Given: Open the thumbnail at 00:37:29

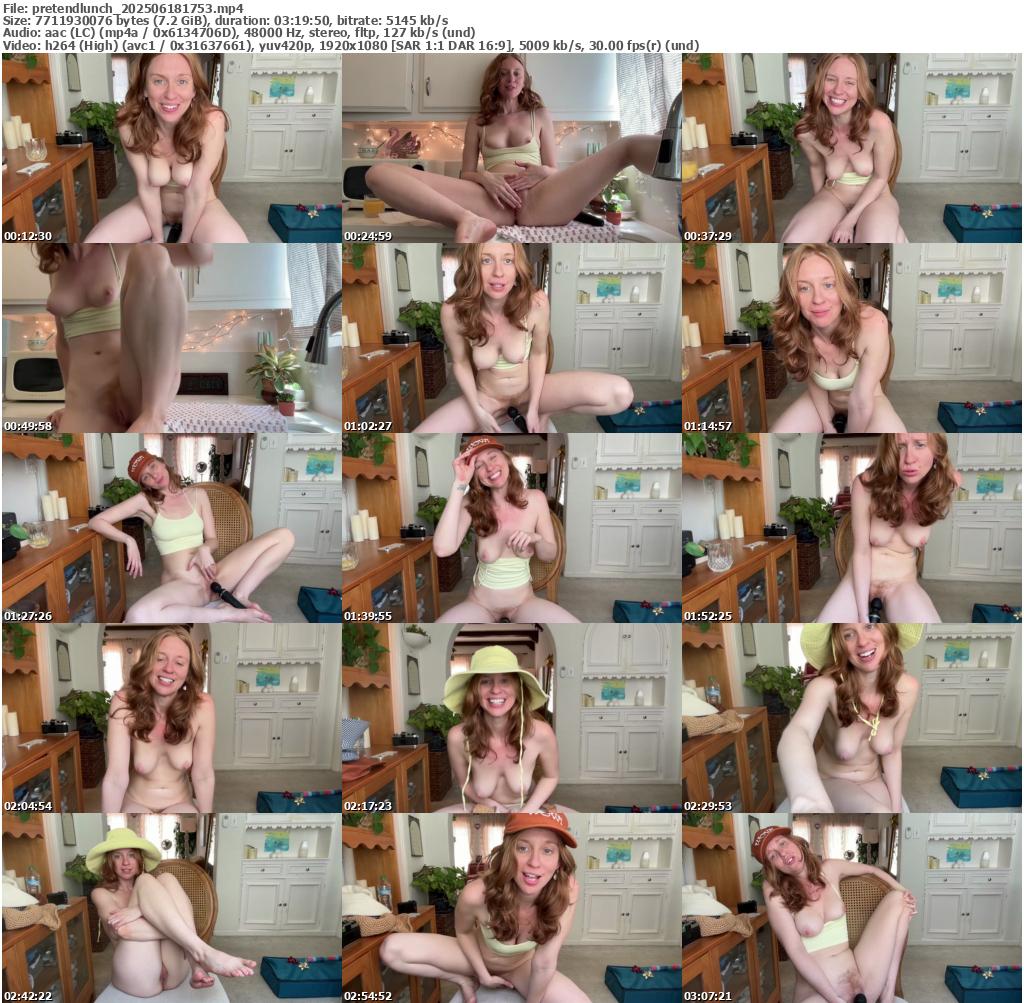Looking at the screenshot, I should (851, 148).
